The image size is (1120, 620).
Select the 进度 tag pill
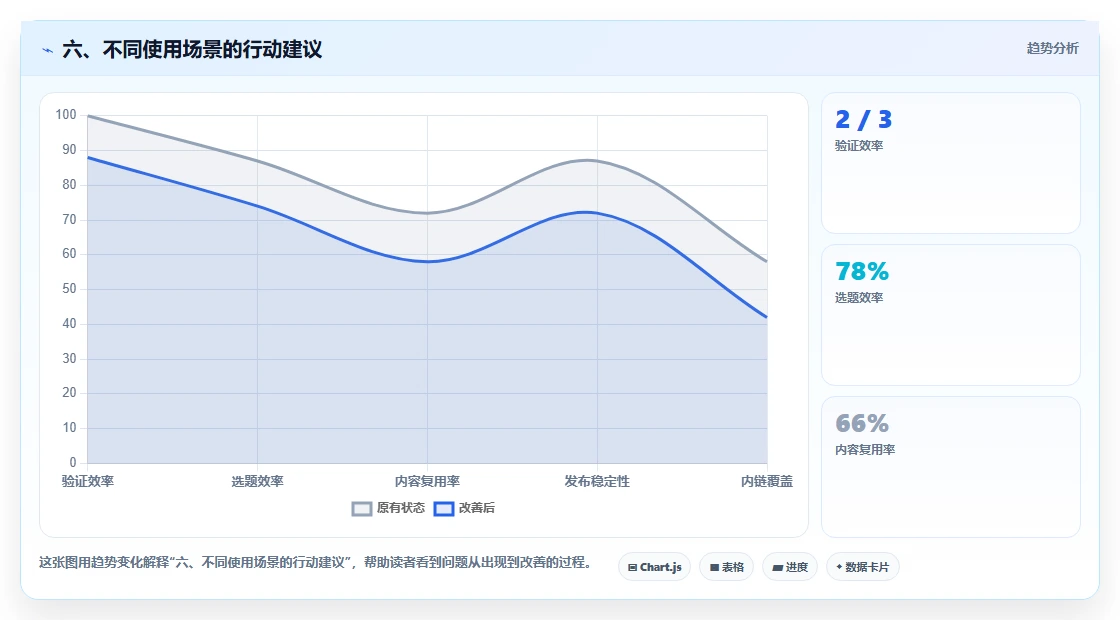(x=790, y=567)
